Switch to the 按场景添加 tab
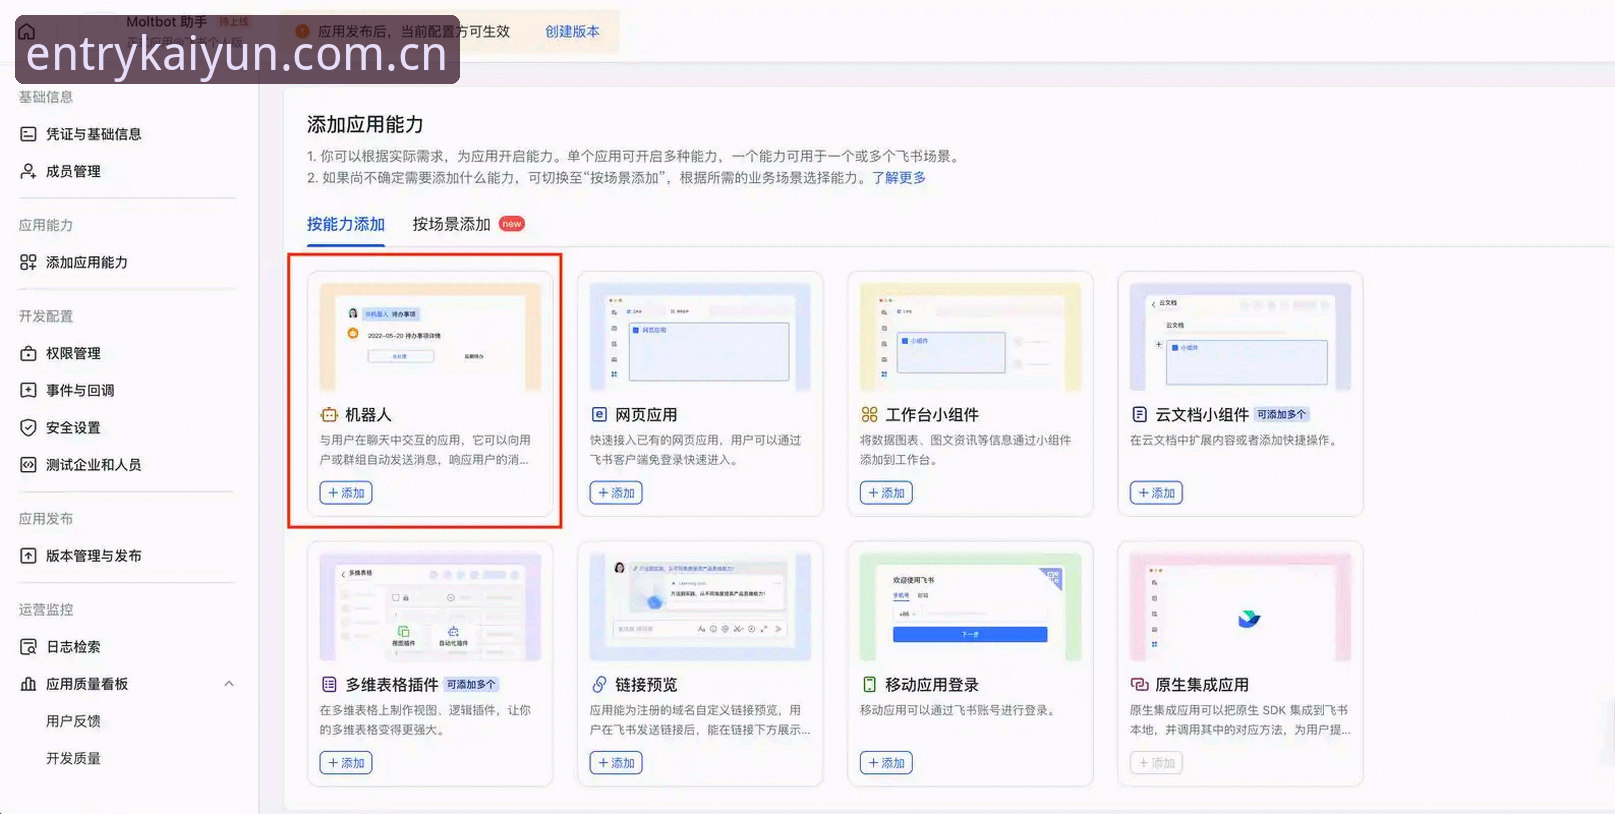Viewport: 1615px width, 814px height. [451, 224]
